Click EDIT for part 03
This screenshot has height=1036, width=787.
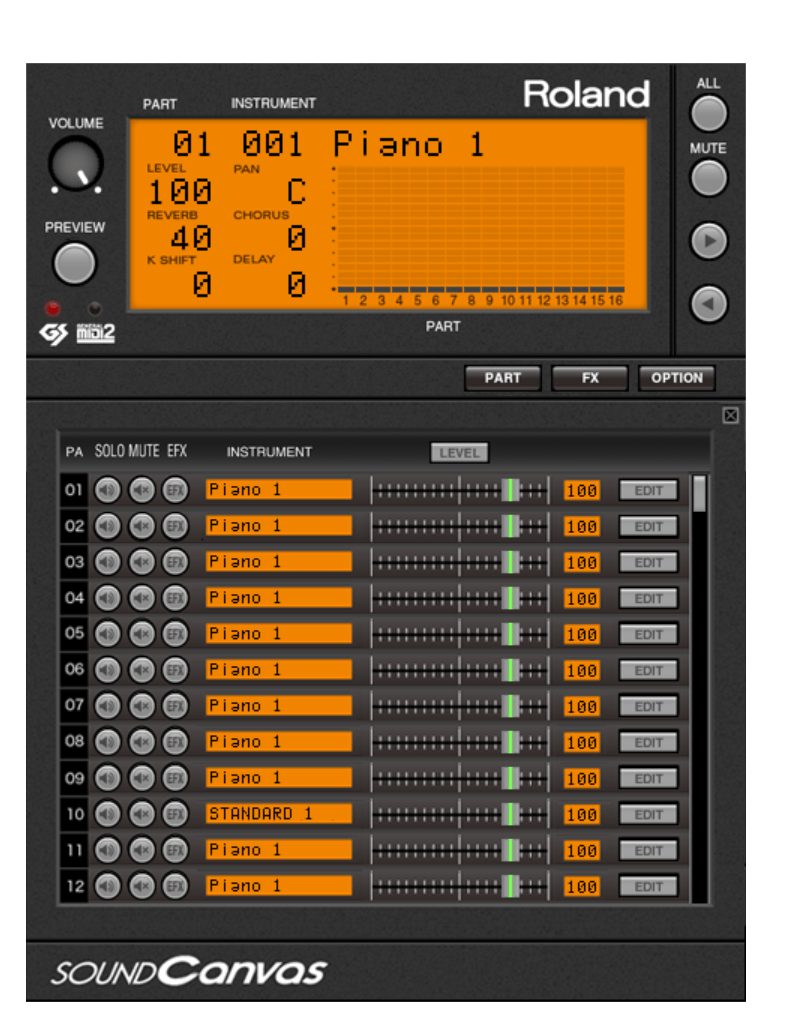pyautogui.click(x=648, y=562)
